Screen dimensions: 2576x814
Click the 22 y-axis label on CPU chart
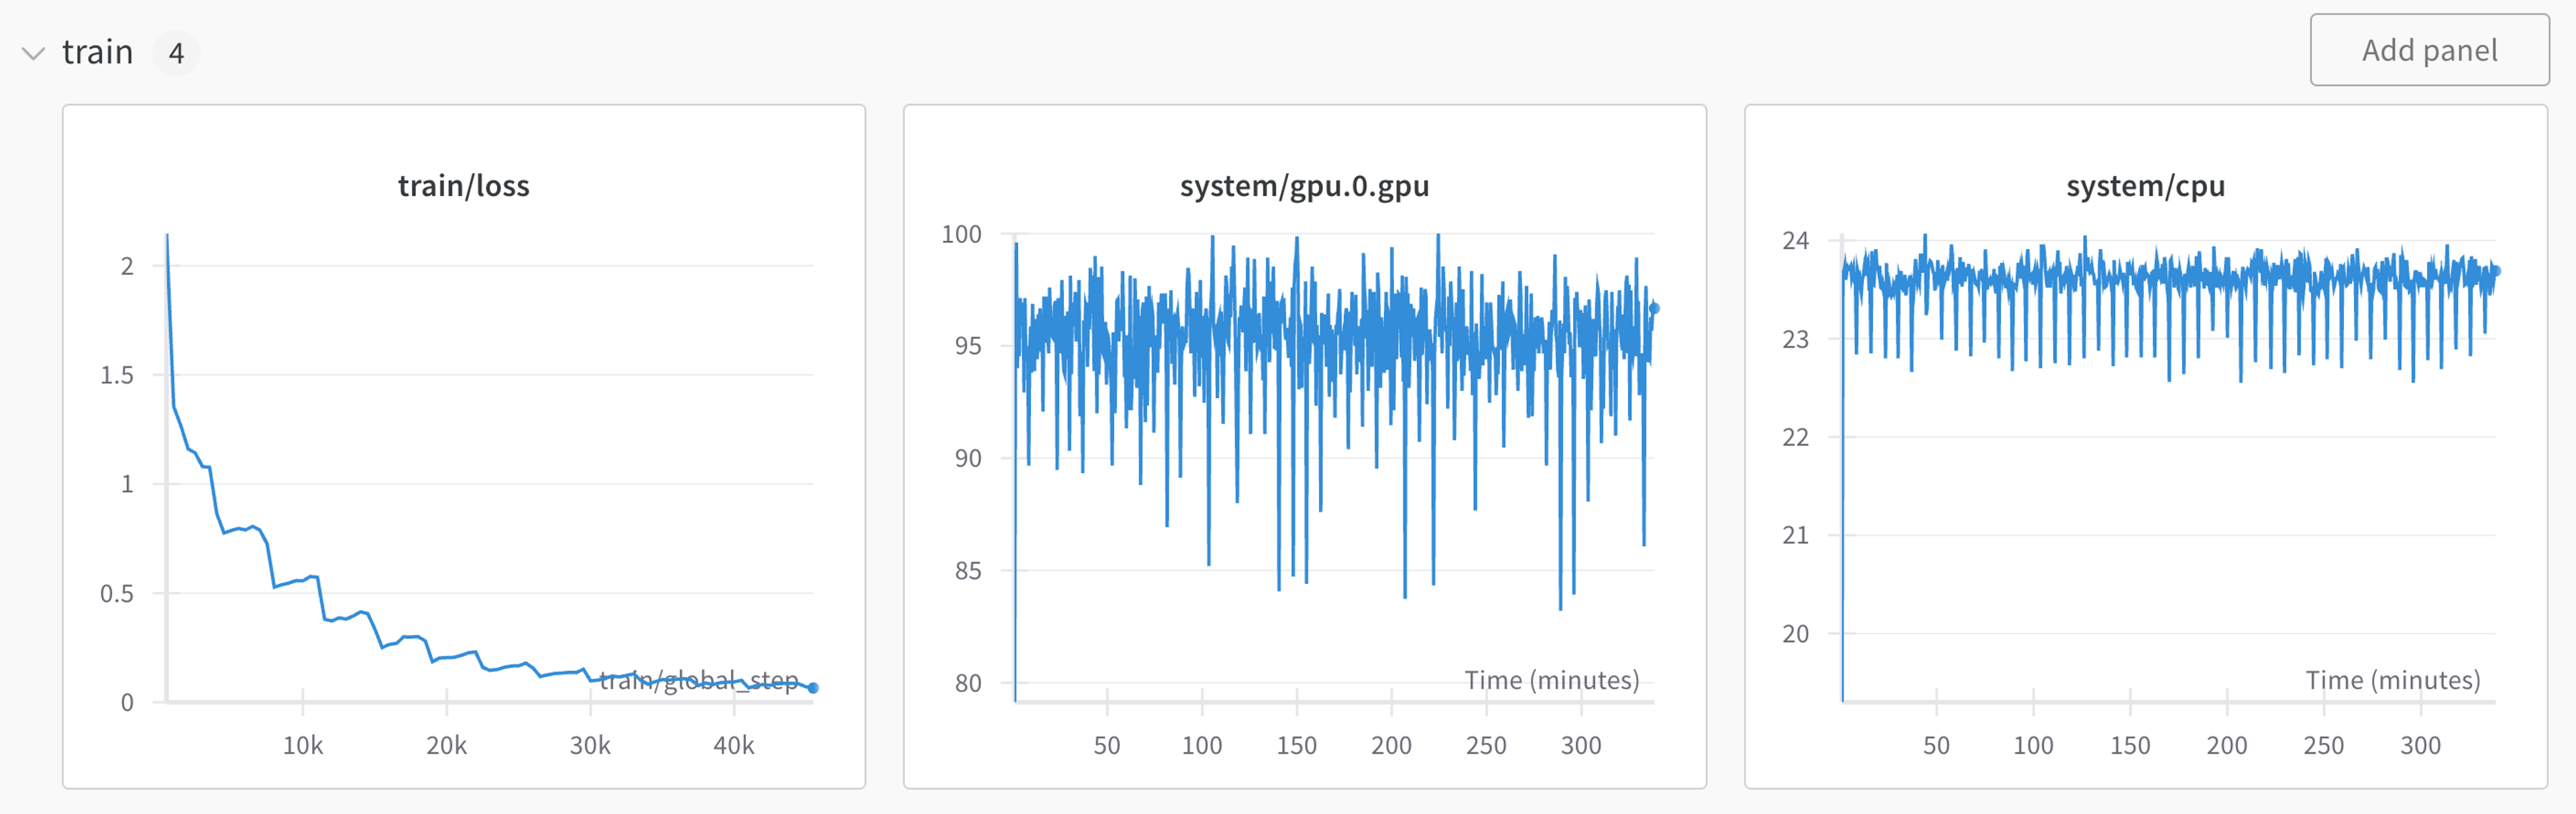1796,437
